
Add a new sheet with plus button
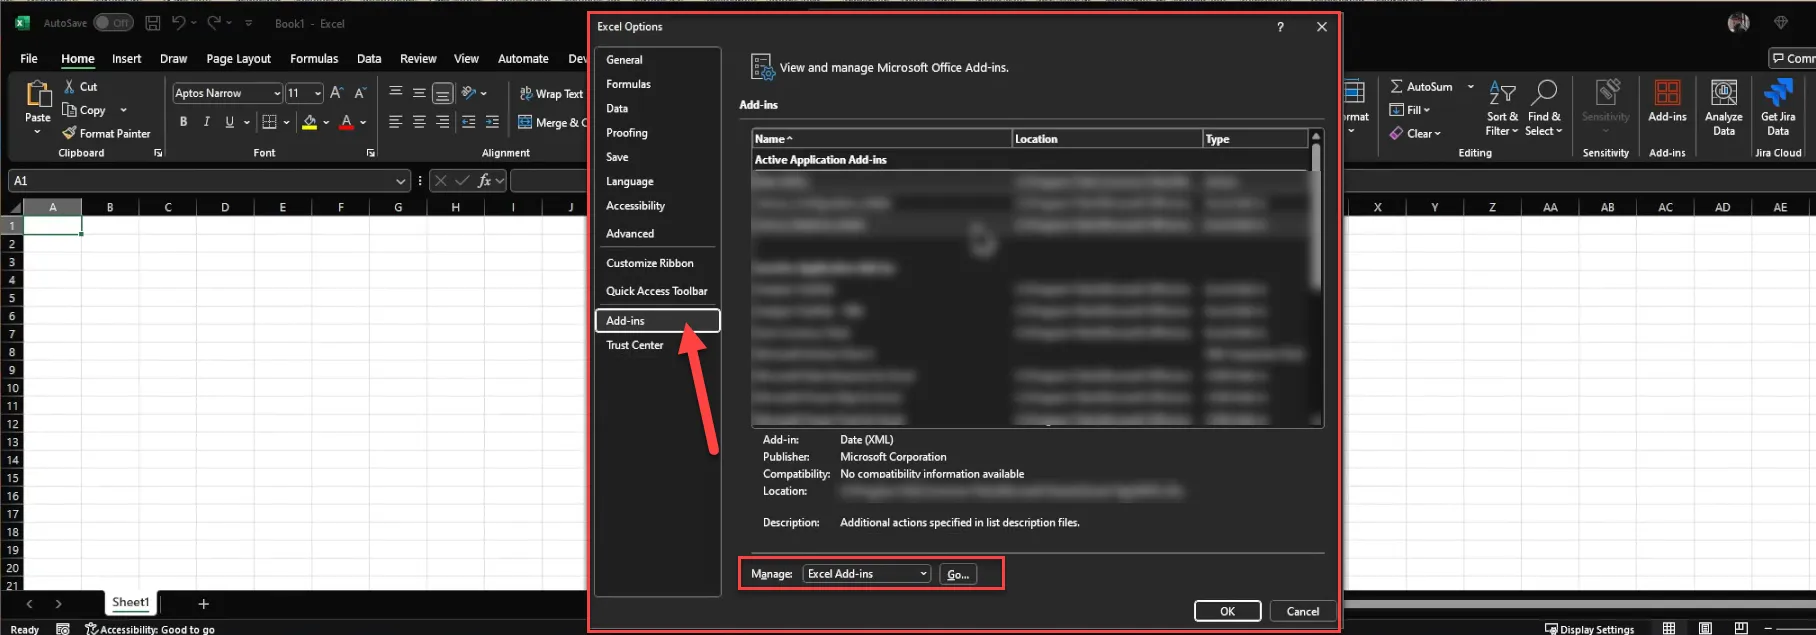pyautogui.click(x=203, y=604)
